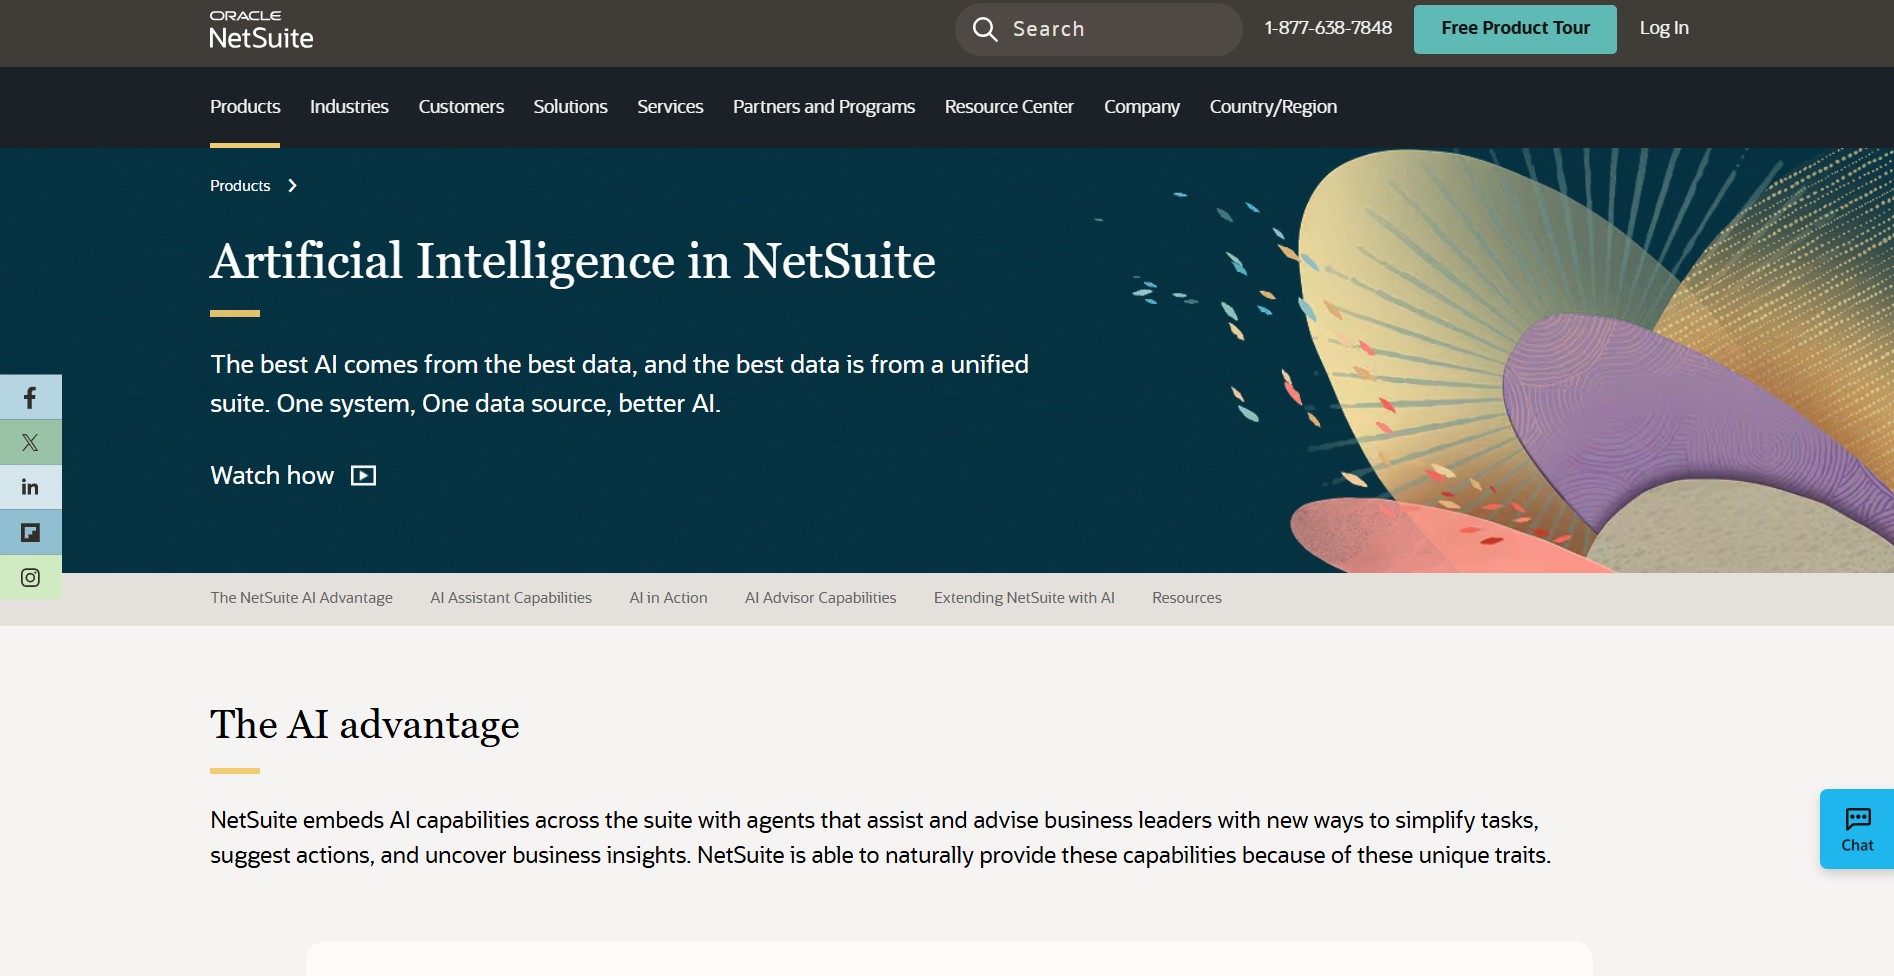Jump to The NetSuite AI Advantage section
This screenshot has width=1894, height=976.
click(x=301, y=598)
